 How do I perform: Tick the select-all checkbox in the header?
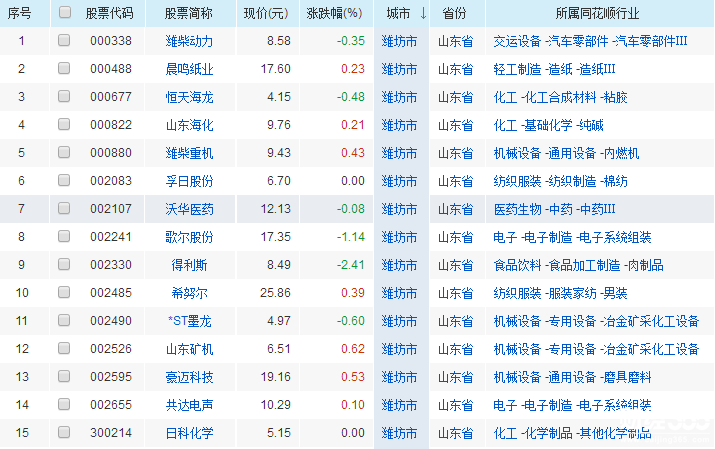click(x=65, y=12)
